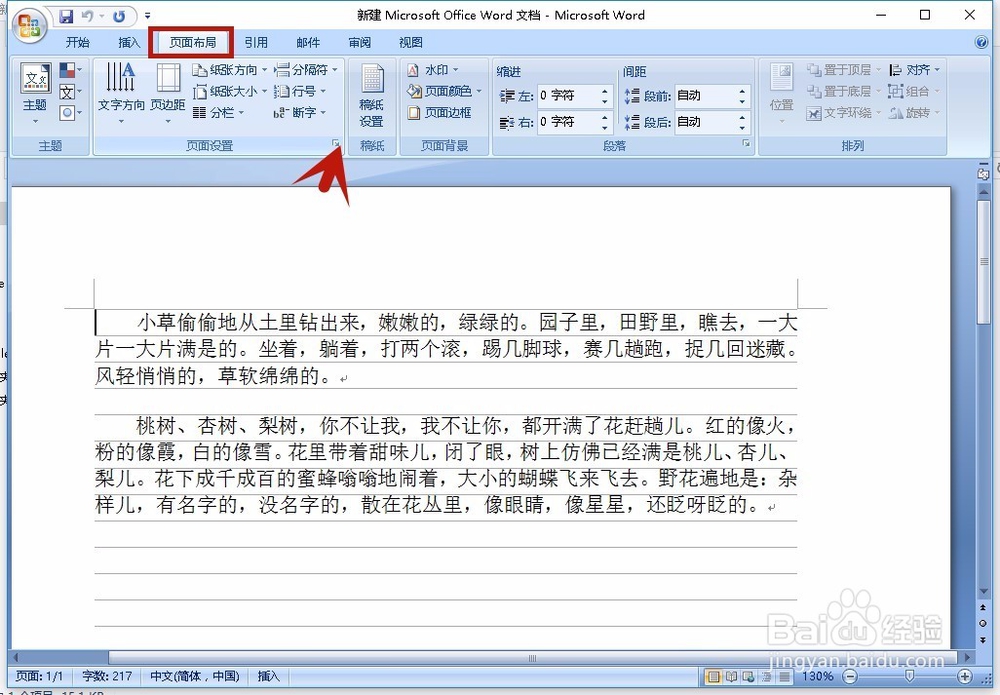Click the 130% zoom level button

[818, 676]
